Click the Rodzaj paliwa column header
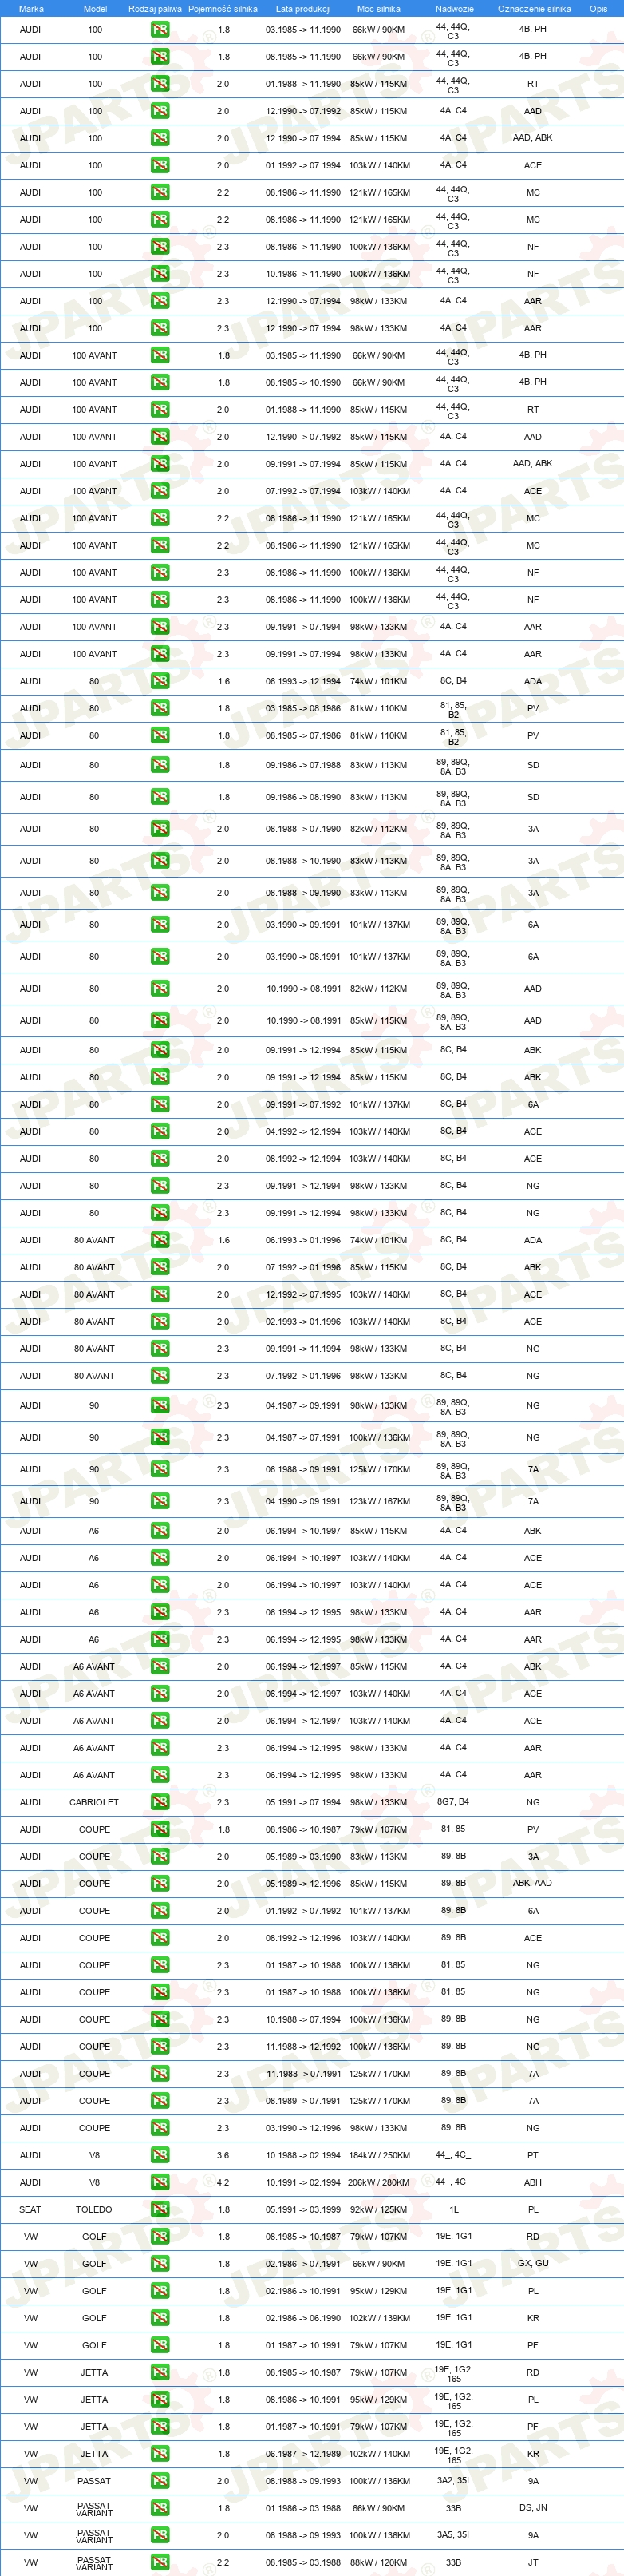The image size is (624, 2576). click(155, 9)
